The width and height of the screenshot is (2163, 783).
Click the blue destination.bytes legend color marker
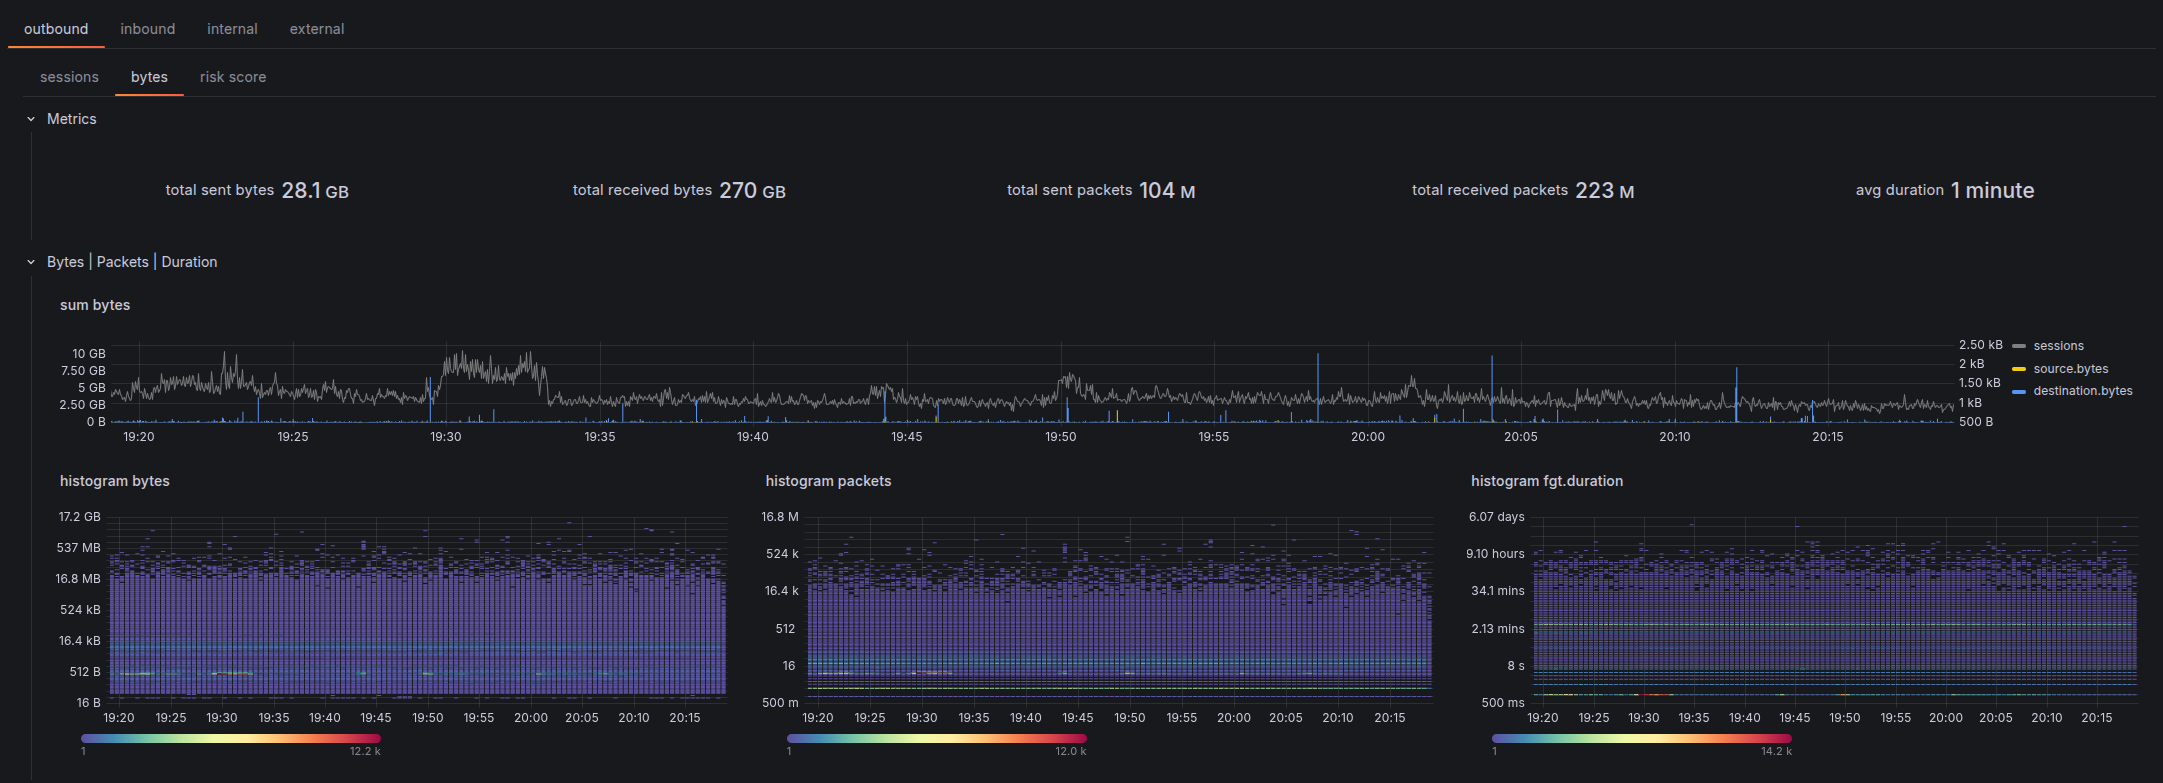[x=2019, y=391]
